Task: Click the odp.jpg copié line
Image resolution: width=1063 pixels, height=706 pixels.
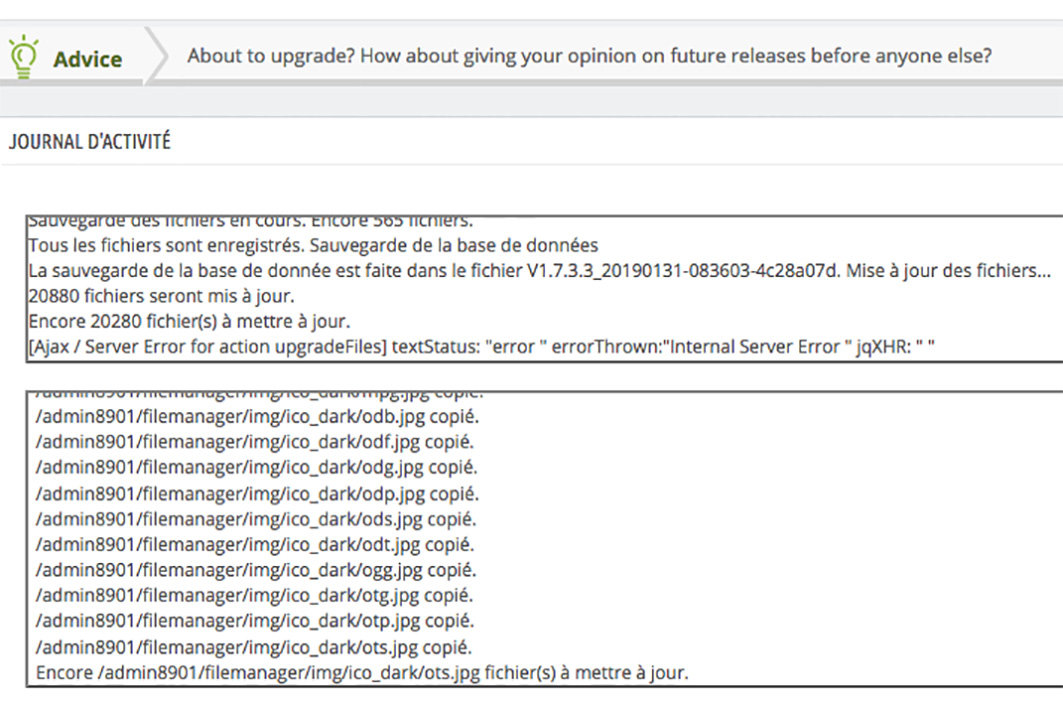Action: 257,494
